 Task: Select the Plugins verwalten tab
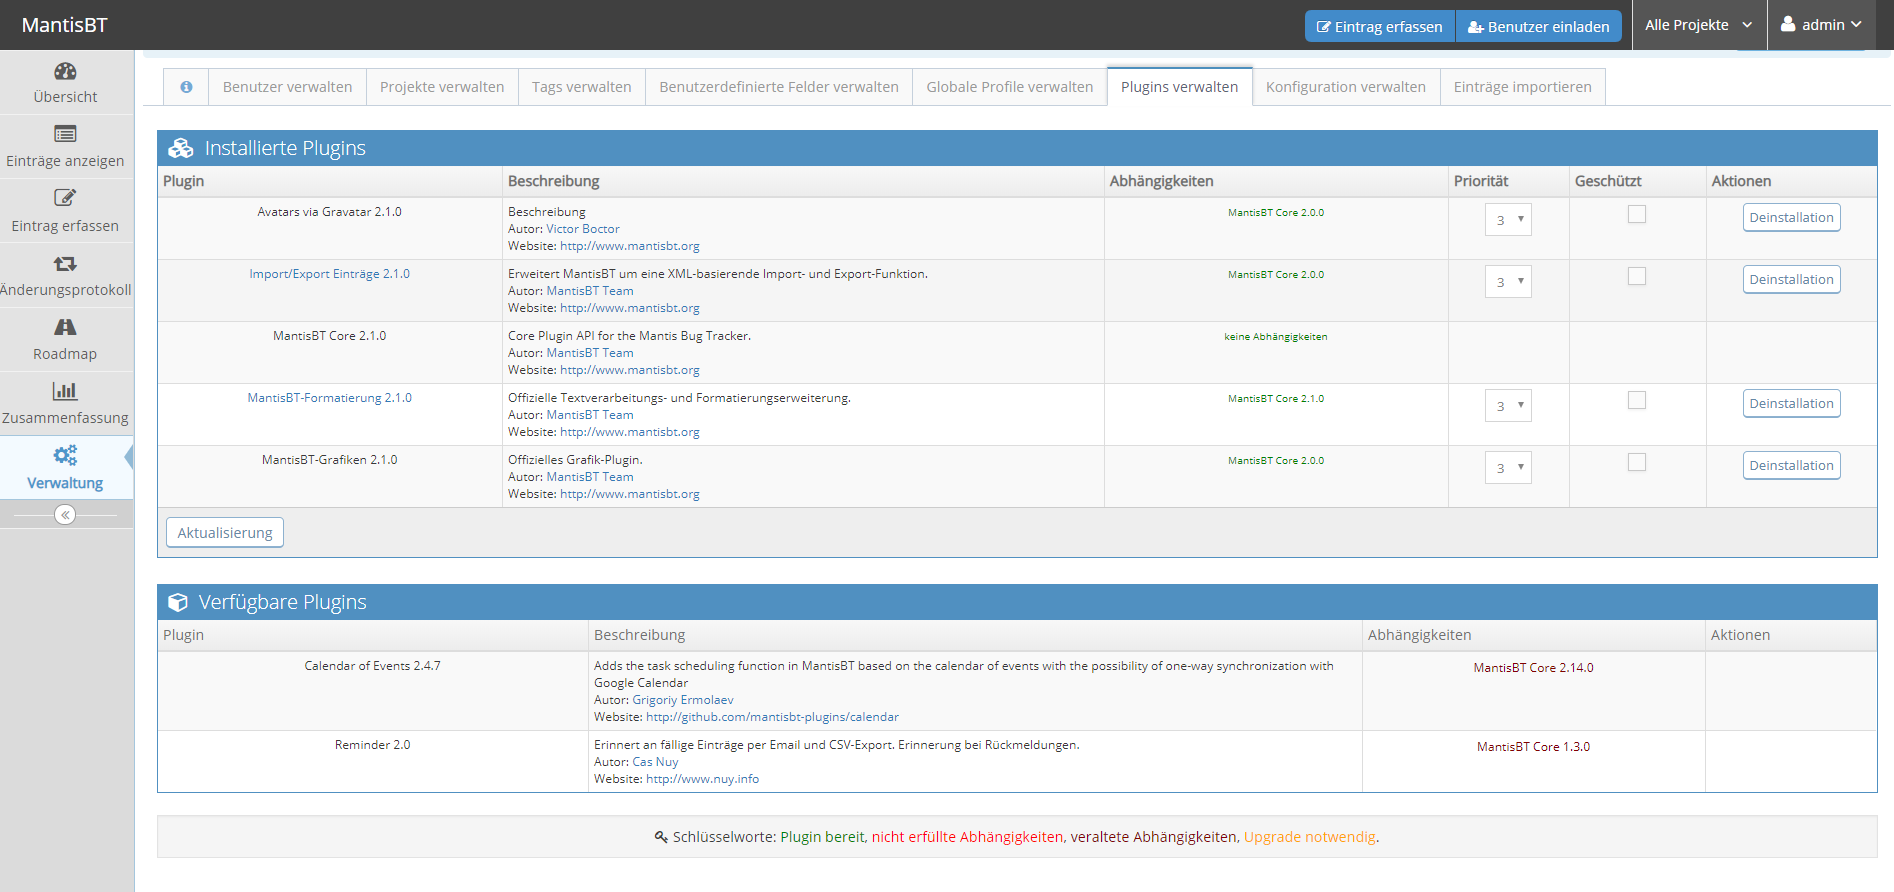pyautogui.click(x=1179, y=87)
